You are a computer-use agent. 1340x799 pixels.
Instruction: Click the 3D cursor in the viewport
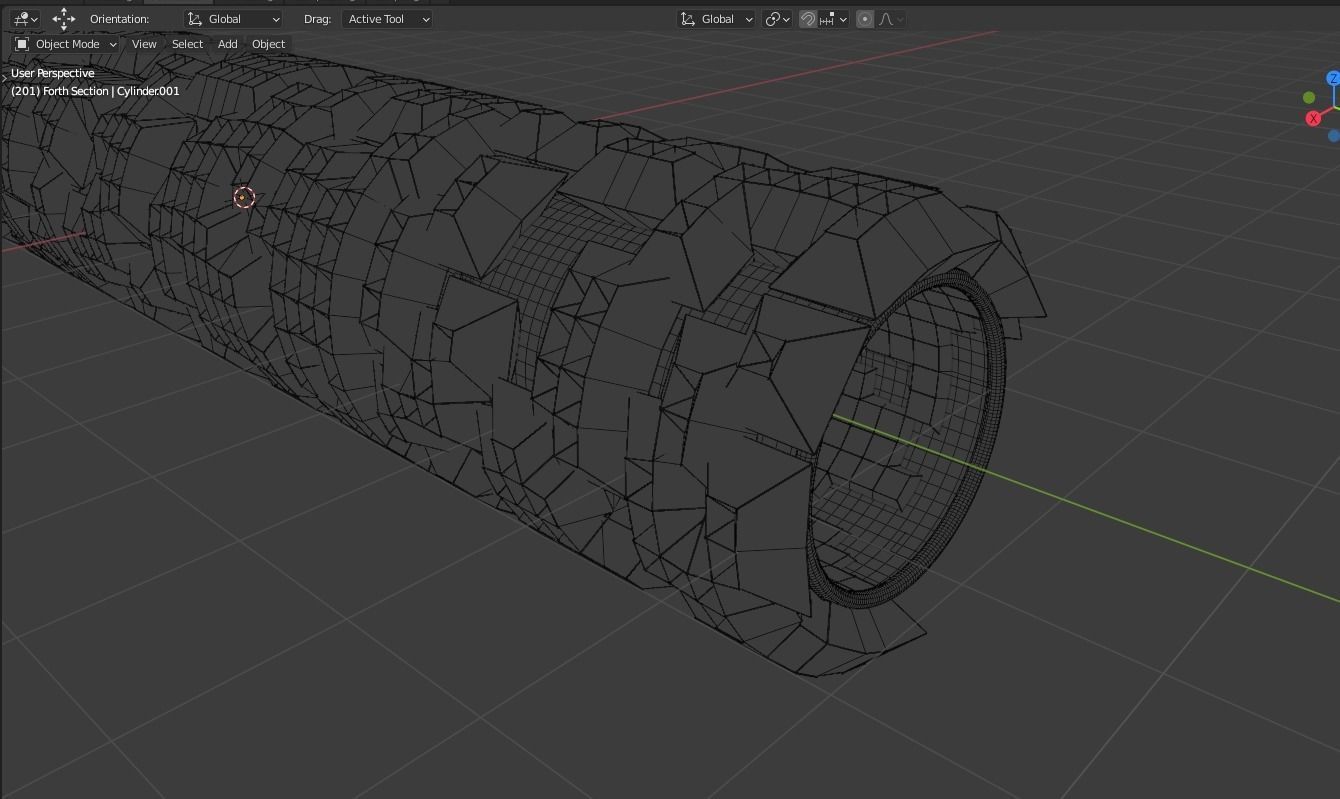click(244, 197)
